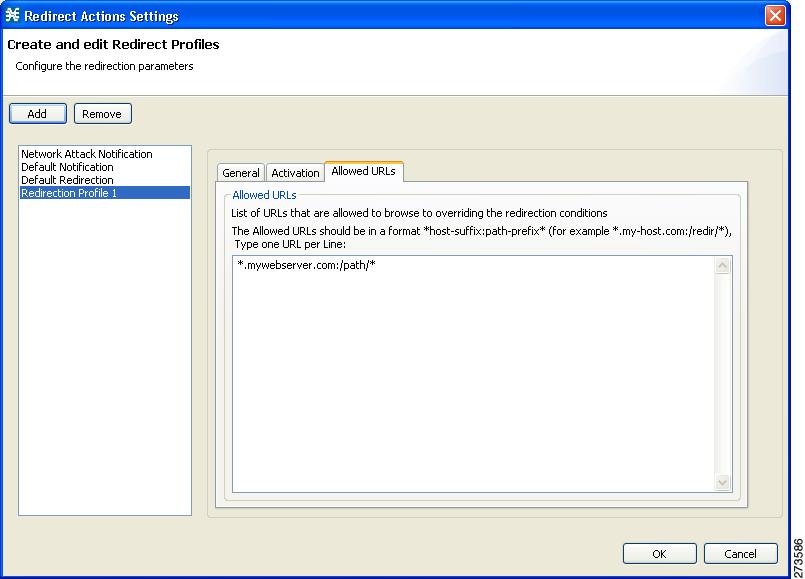The height and width of the screenshot is (579, 805).
Task: Close the Redirect Actions Settings dialog
Action: tap(775, 15)
